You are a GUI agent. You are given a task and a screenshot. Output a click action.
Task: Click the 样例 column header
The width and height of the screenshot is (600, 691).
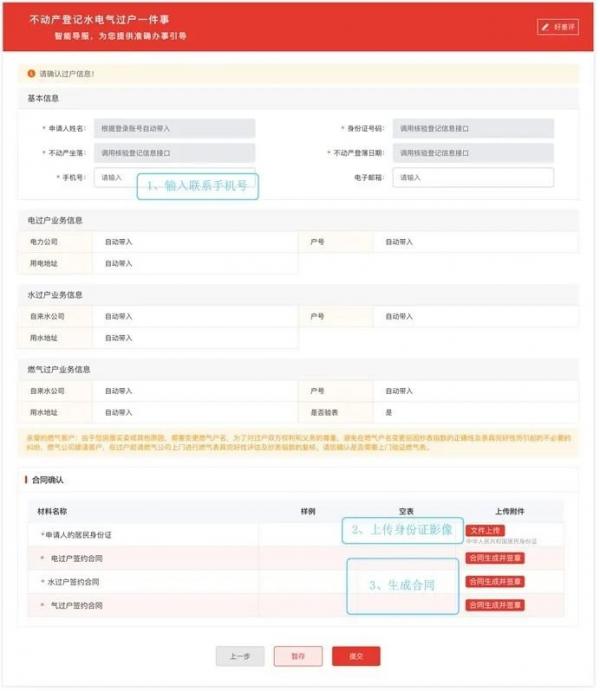pyautogui.click(x=308, y=511)
